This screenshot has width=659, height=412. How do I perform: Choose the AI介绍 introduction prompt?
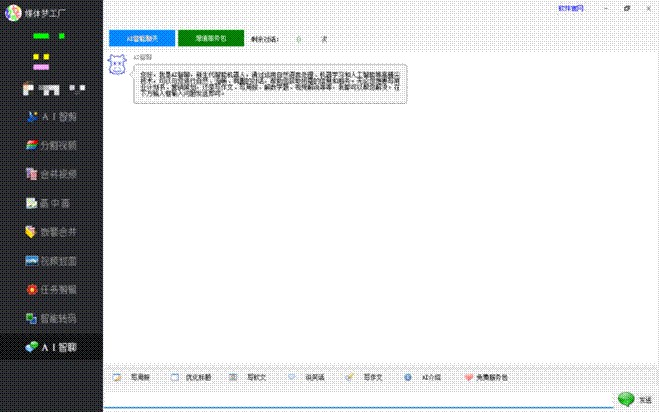point(422,378)
